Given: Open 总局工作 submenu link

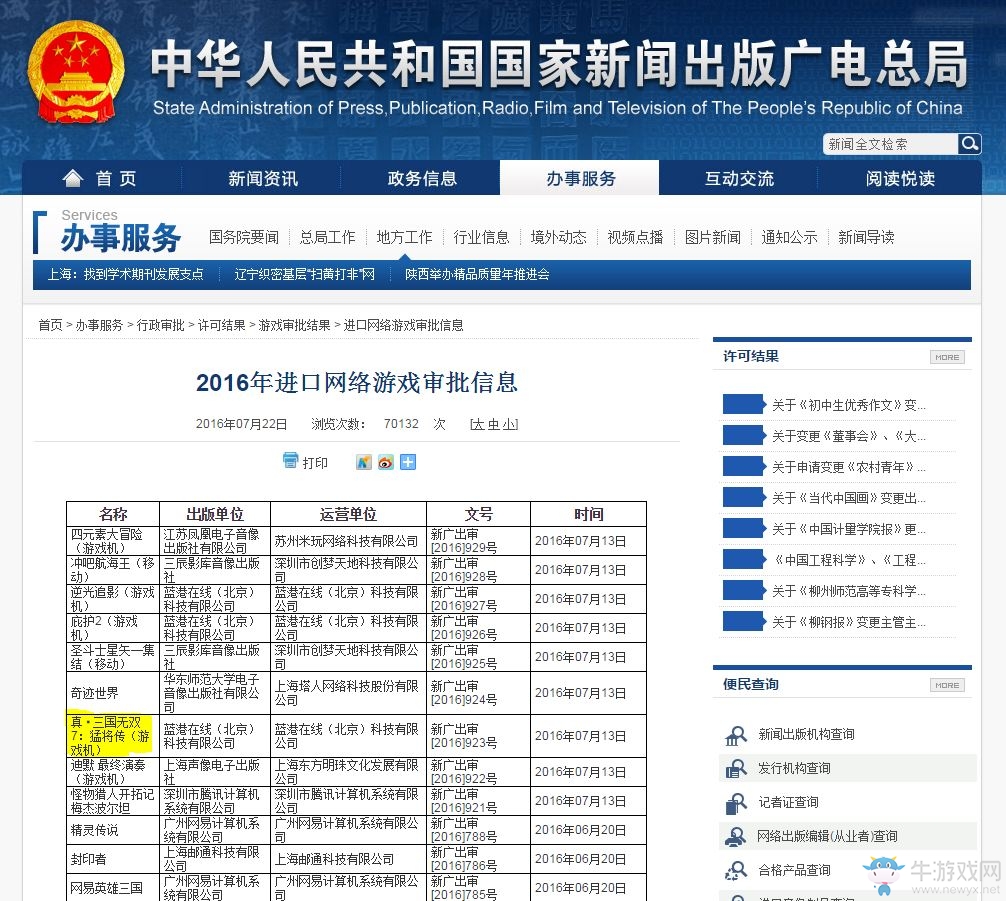Looking at the screenshot, I should tap(327, 237).
